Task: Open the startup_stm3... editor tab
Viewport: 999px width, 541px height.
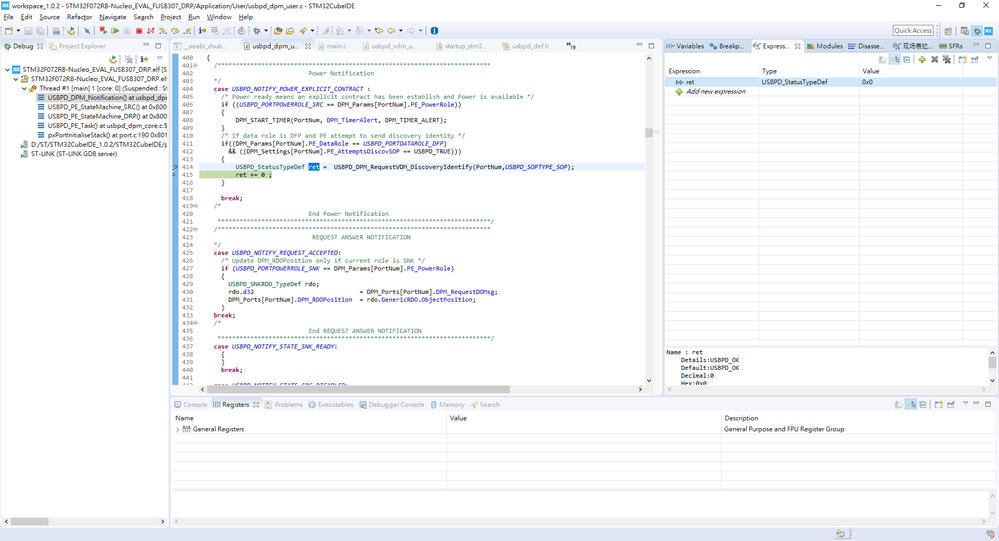Action: 461,46
